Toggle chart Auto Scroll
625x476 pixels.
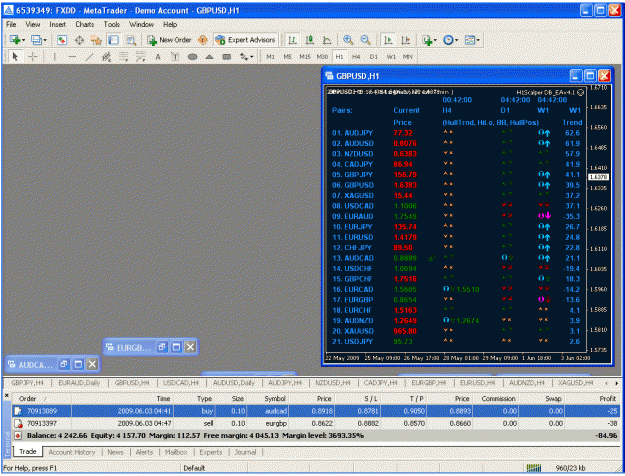point(387,40)
